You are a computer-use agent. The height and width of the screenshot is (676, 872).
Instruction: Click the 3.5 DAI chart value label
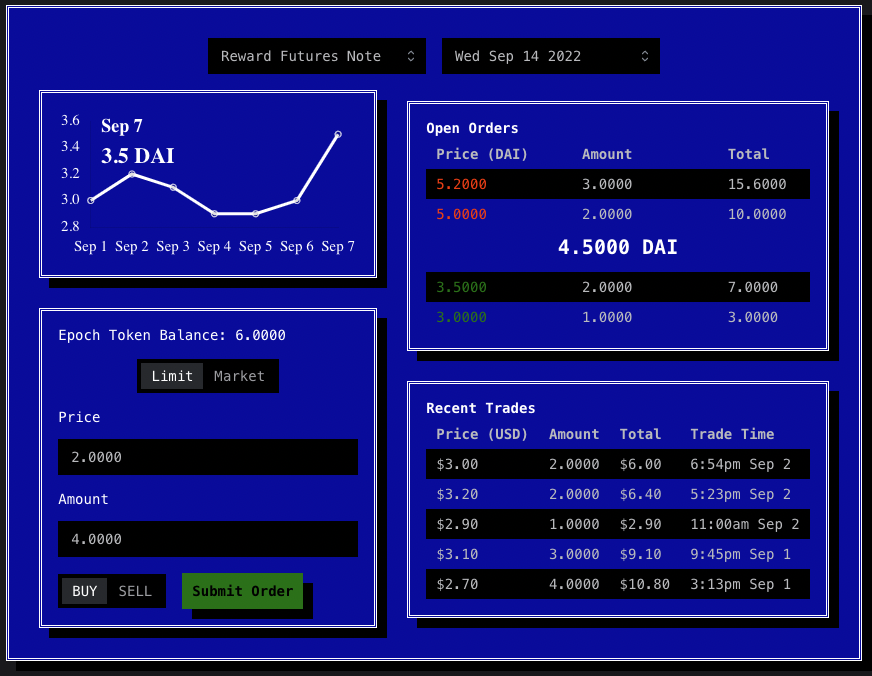pos(138,156)
